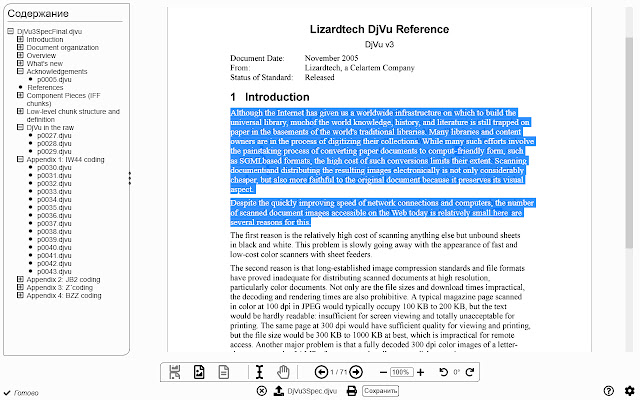Close the current document
The image size is (640, 400).
[262, 391]
